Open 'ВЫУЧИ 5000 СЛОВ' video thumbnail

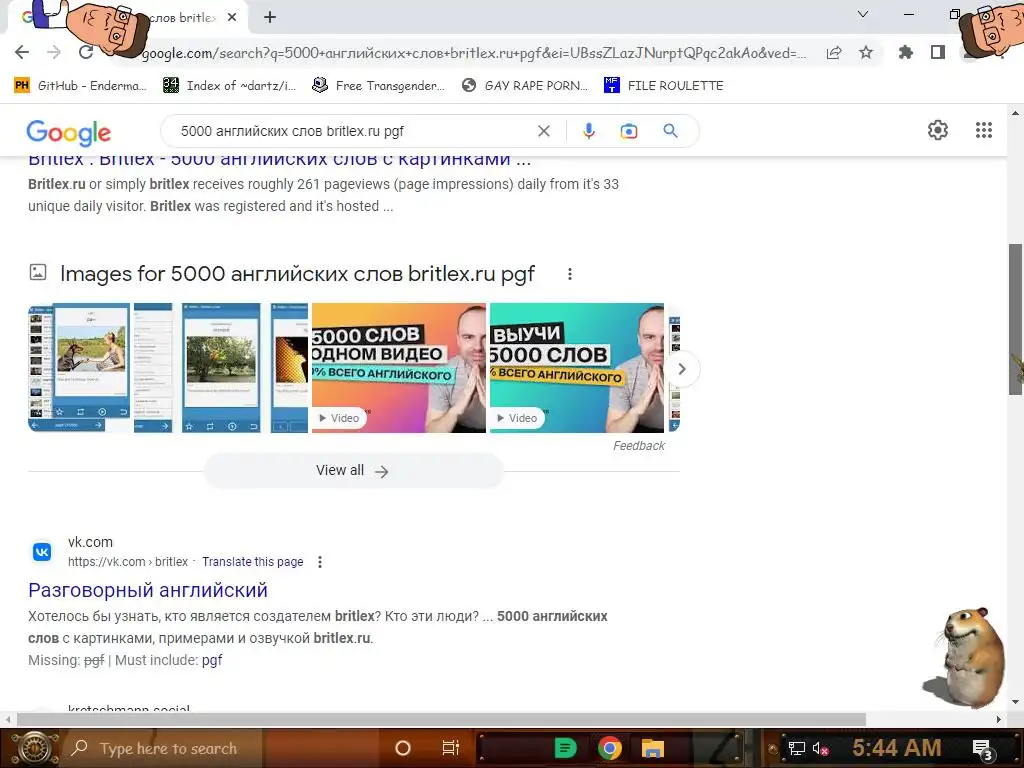[577, 367]
